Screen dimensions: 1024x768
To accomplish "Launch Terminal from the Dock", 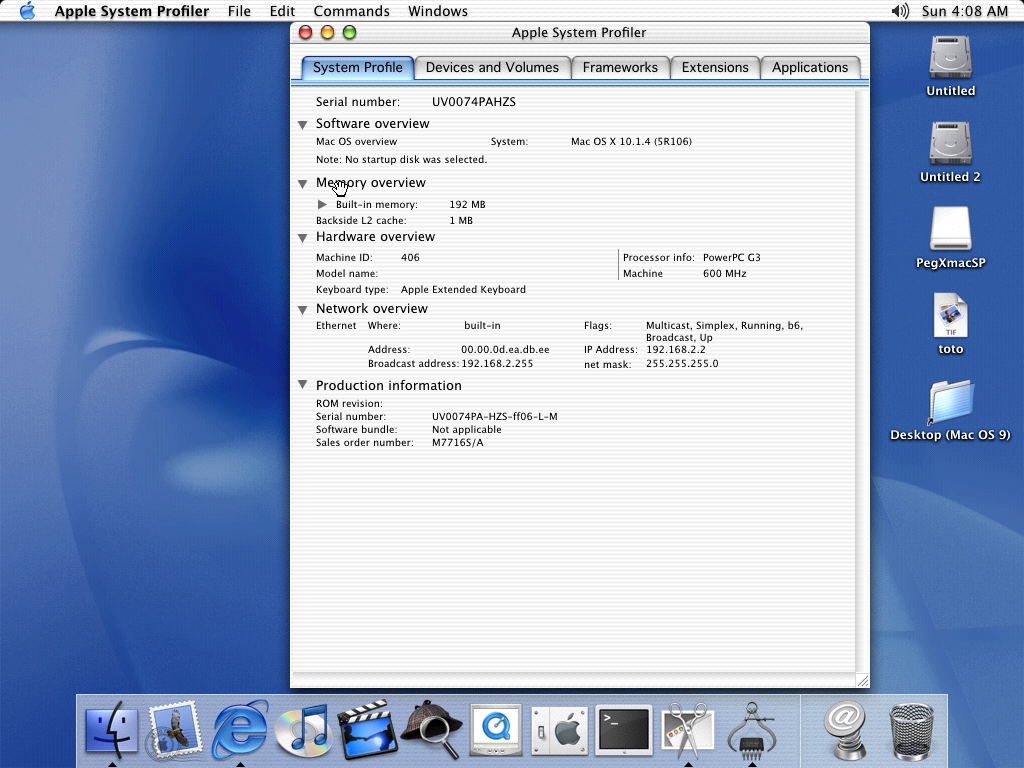I will point(624,730).
